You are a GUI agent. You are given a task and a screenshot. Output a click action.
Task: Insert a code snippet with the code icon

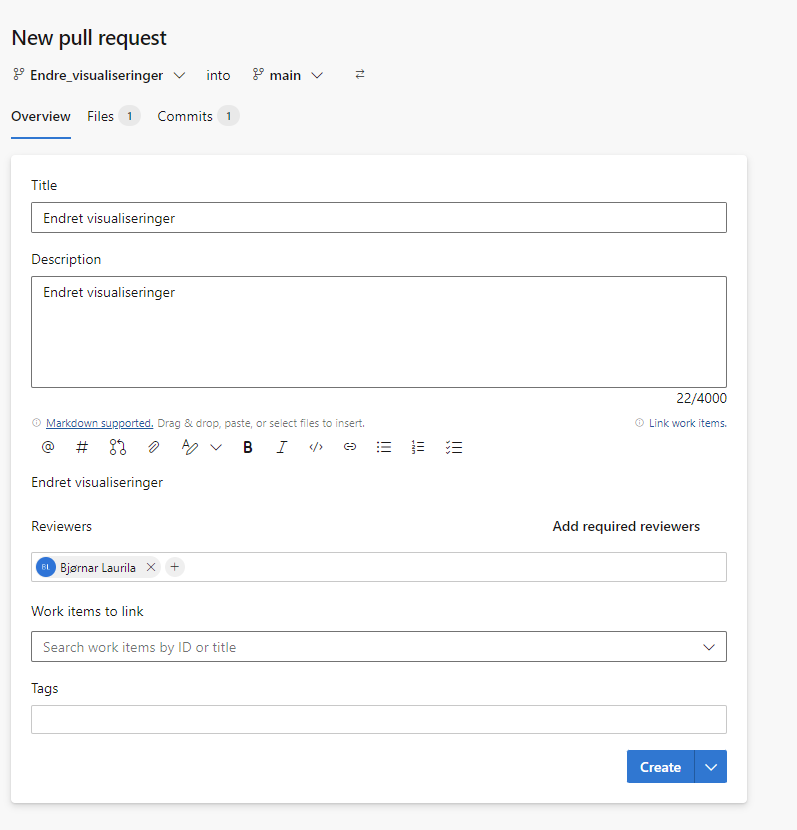[316, 447]
